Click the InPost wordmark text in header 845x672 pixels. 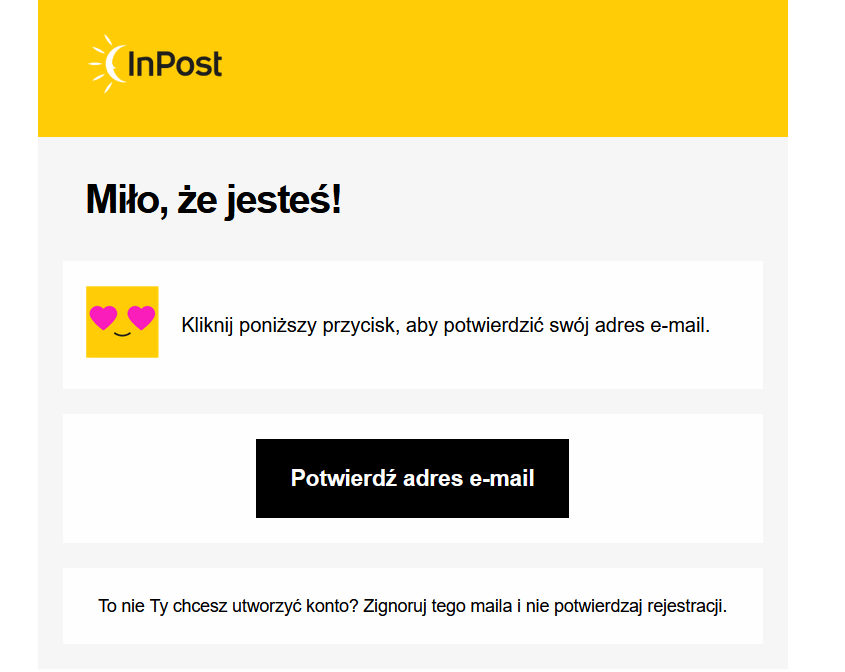click(175, 65)
